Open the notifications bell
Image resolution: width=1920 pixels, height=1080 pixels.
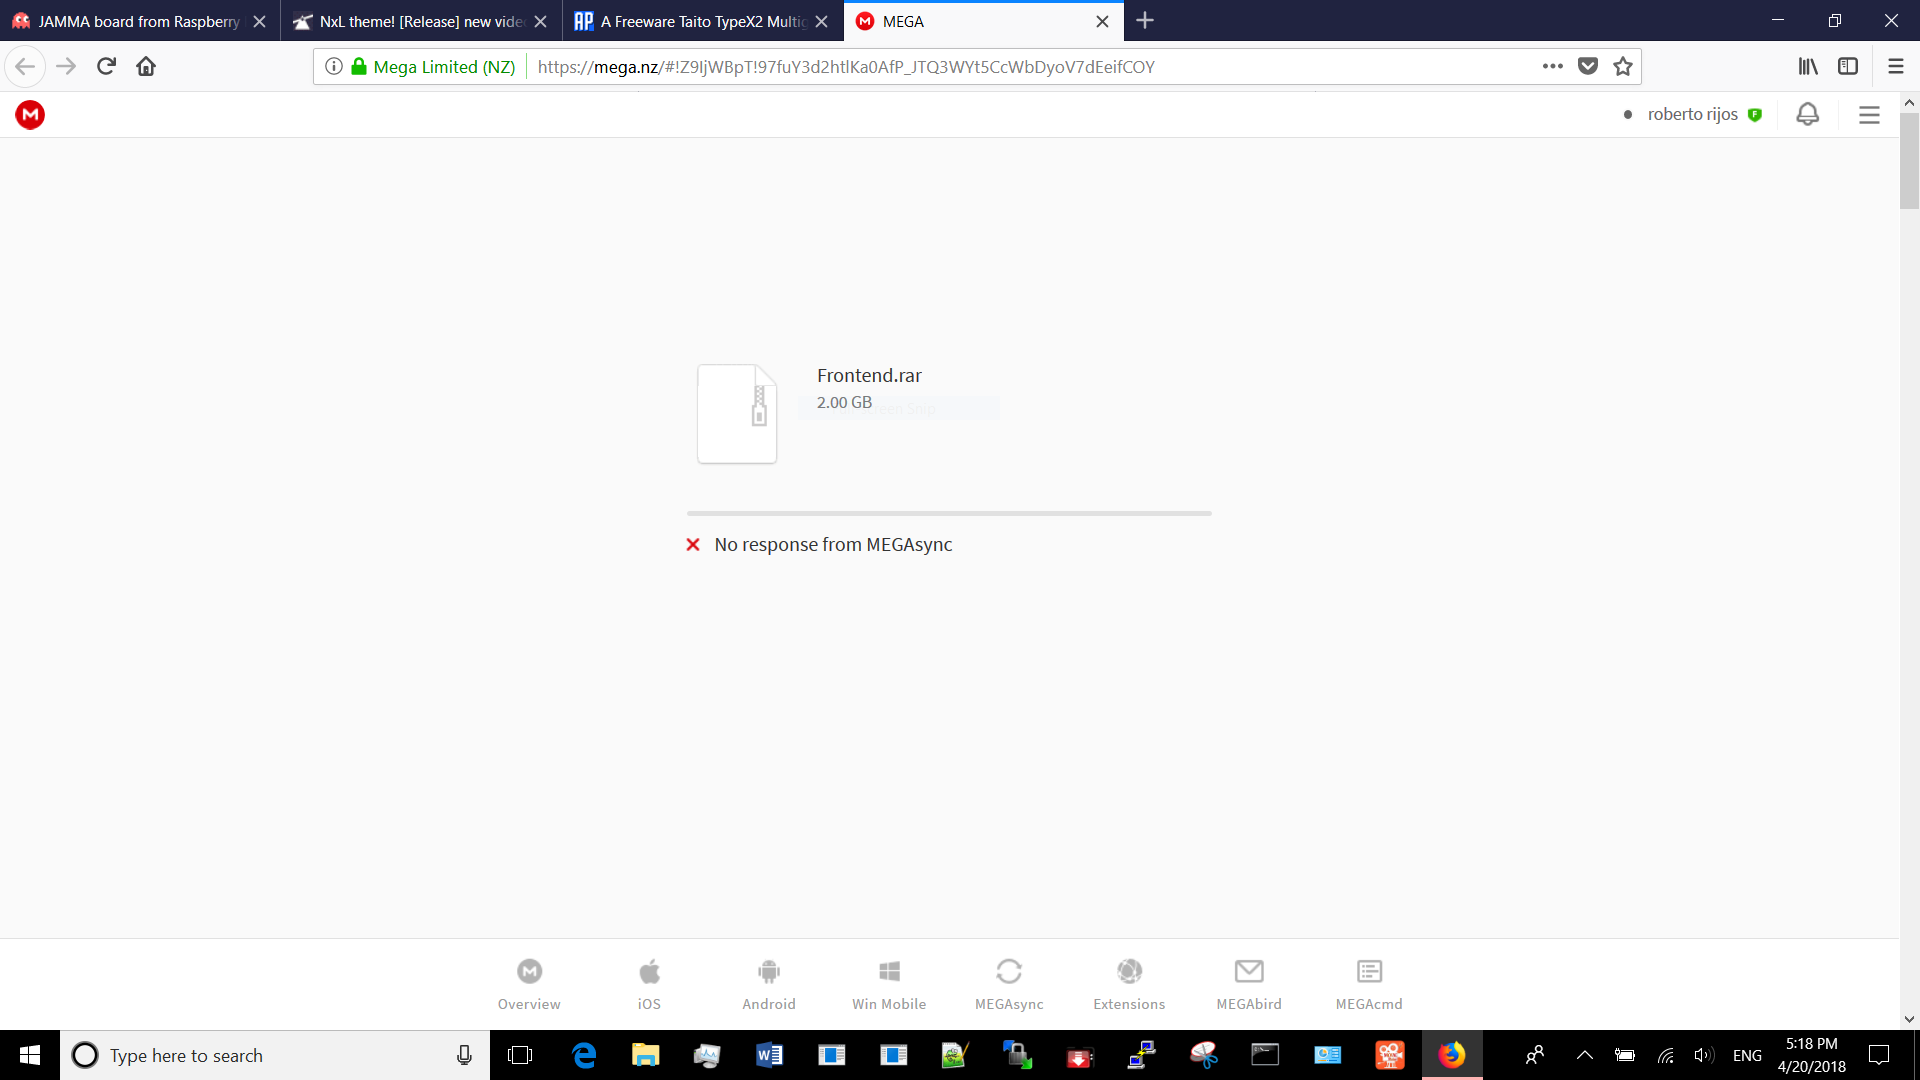1807,115
